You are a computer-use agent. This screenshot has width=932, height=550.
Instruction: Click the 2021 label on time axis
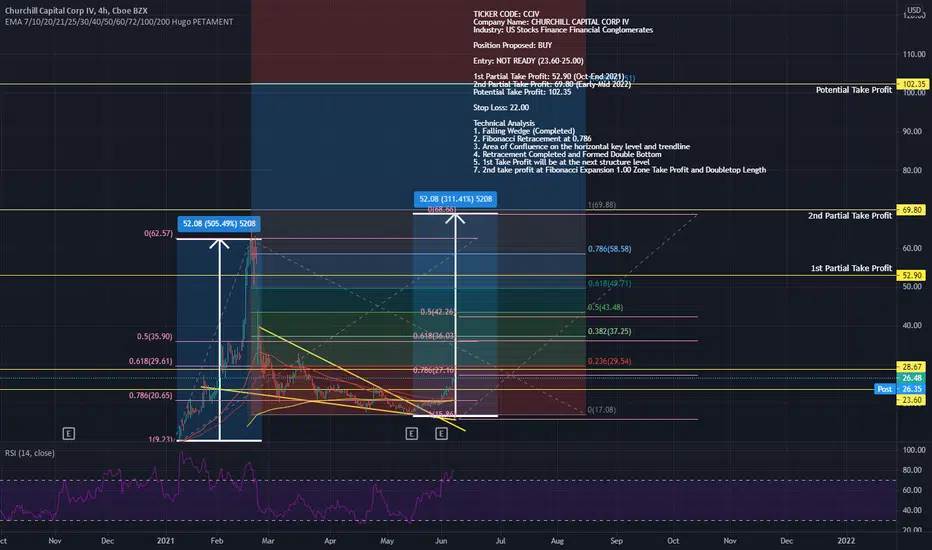[x=165, y=540]
